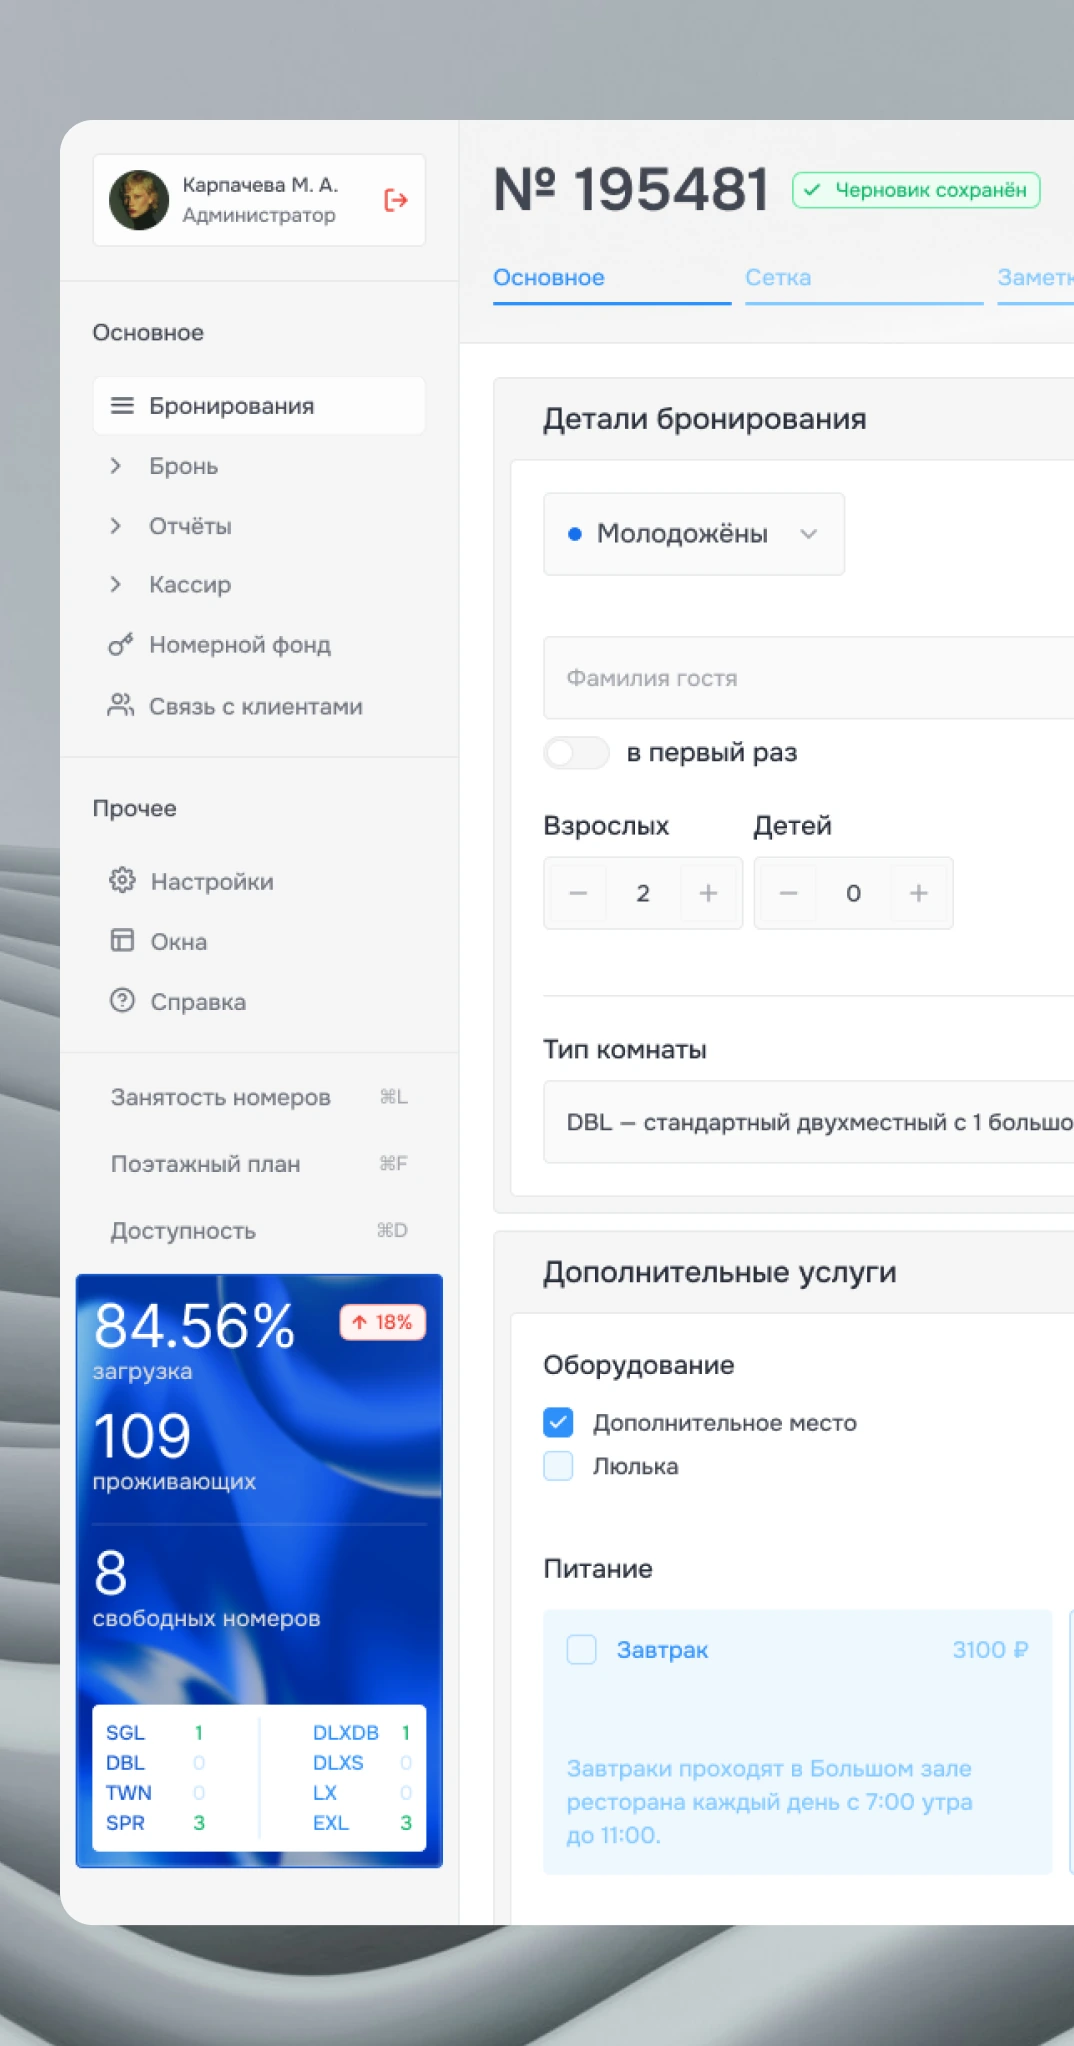This screenshot has height=2046, width=1074.
Task: Click the hamburger icon beside Бронирования
Action: (122, 406)
